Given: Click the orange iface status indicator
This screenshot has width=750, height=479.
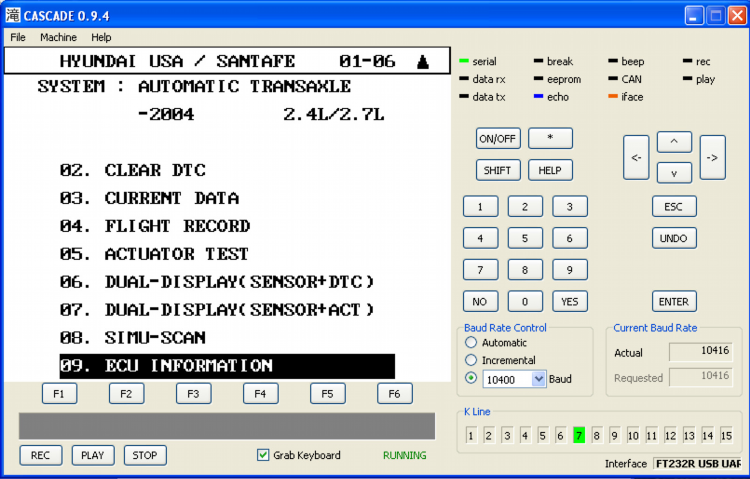Looking at the screenshot, I should tap(613, 97).
